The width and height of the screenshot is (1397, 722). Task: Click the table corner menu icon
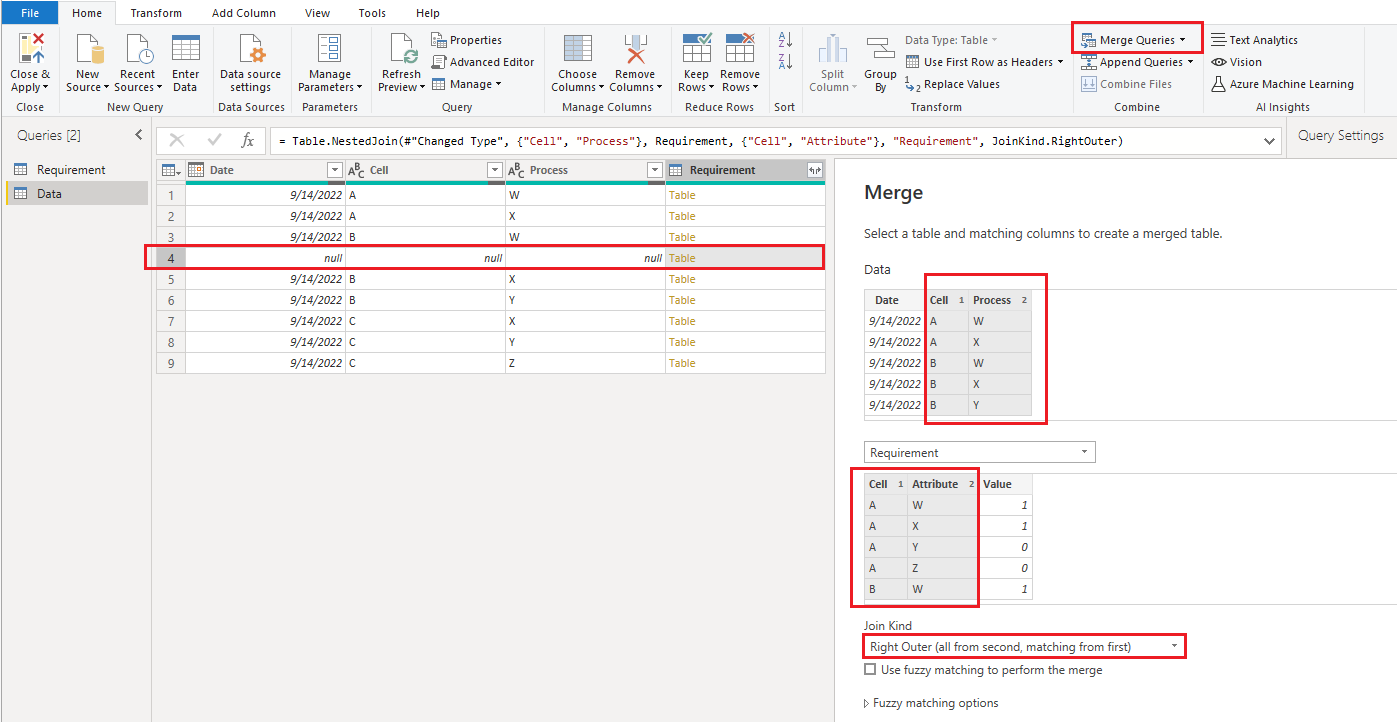tap(171, 170)
